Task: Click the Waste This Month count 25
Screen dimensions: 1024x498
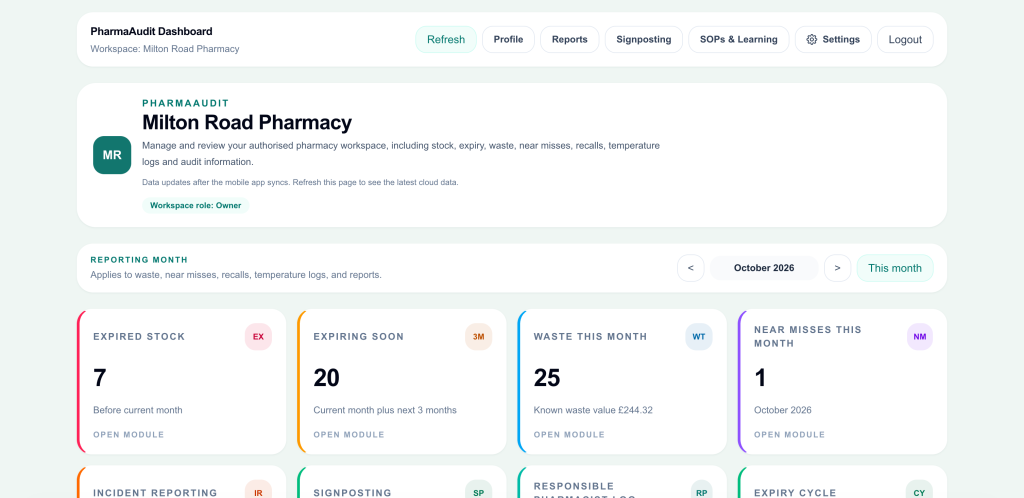Action: (547, 378)
